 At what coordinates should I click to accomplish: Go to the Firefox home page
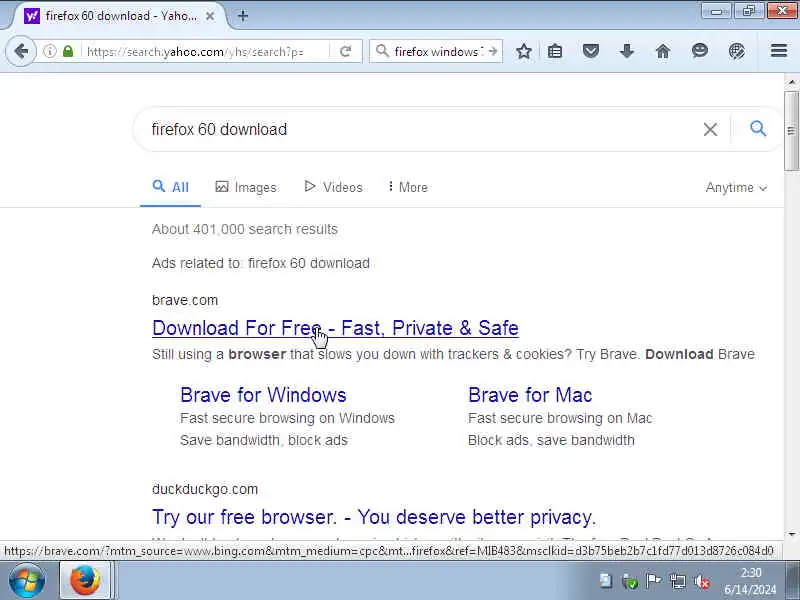(663, 51)
